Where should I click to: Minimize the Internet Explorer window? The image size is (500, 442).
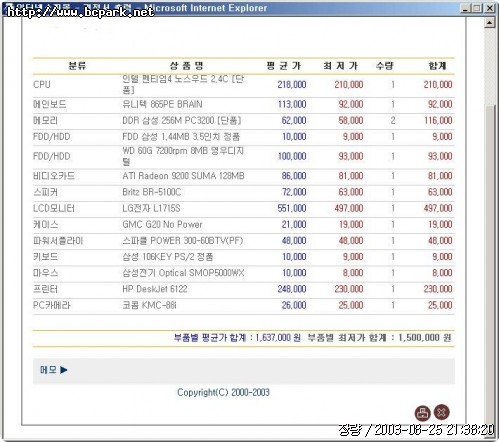(x=466, y=8)
